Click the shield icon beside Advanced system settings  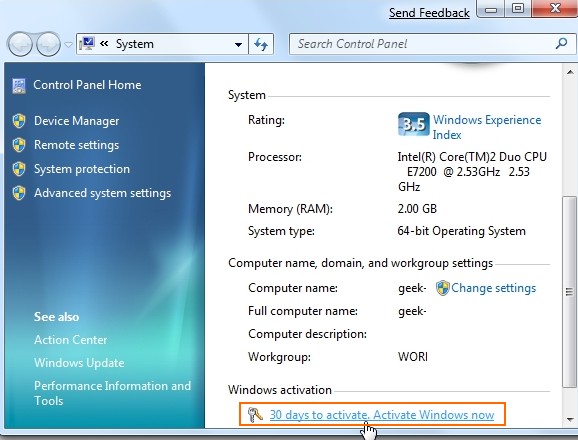click(19, 193)
